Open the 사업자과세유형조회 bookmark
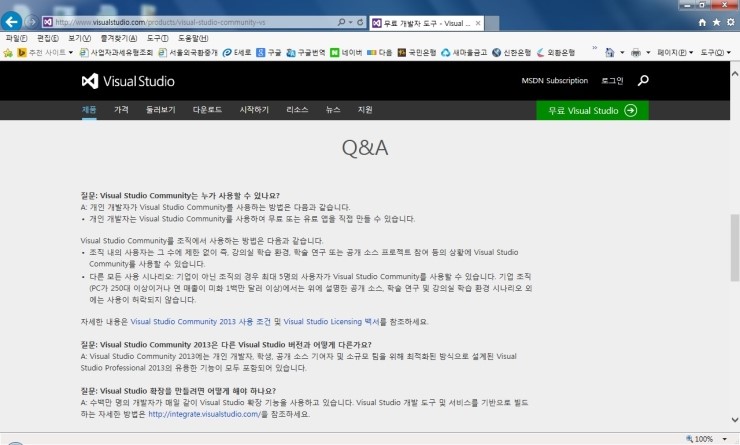The width and height of the screenshot is (740, 445). 116,52
